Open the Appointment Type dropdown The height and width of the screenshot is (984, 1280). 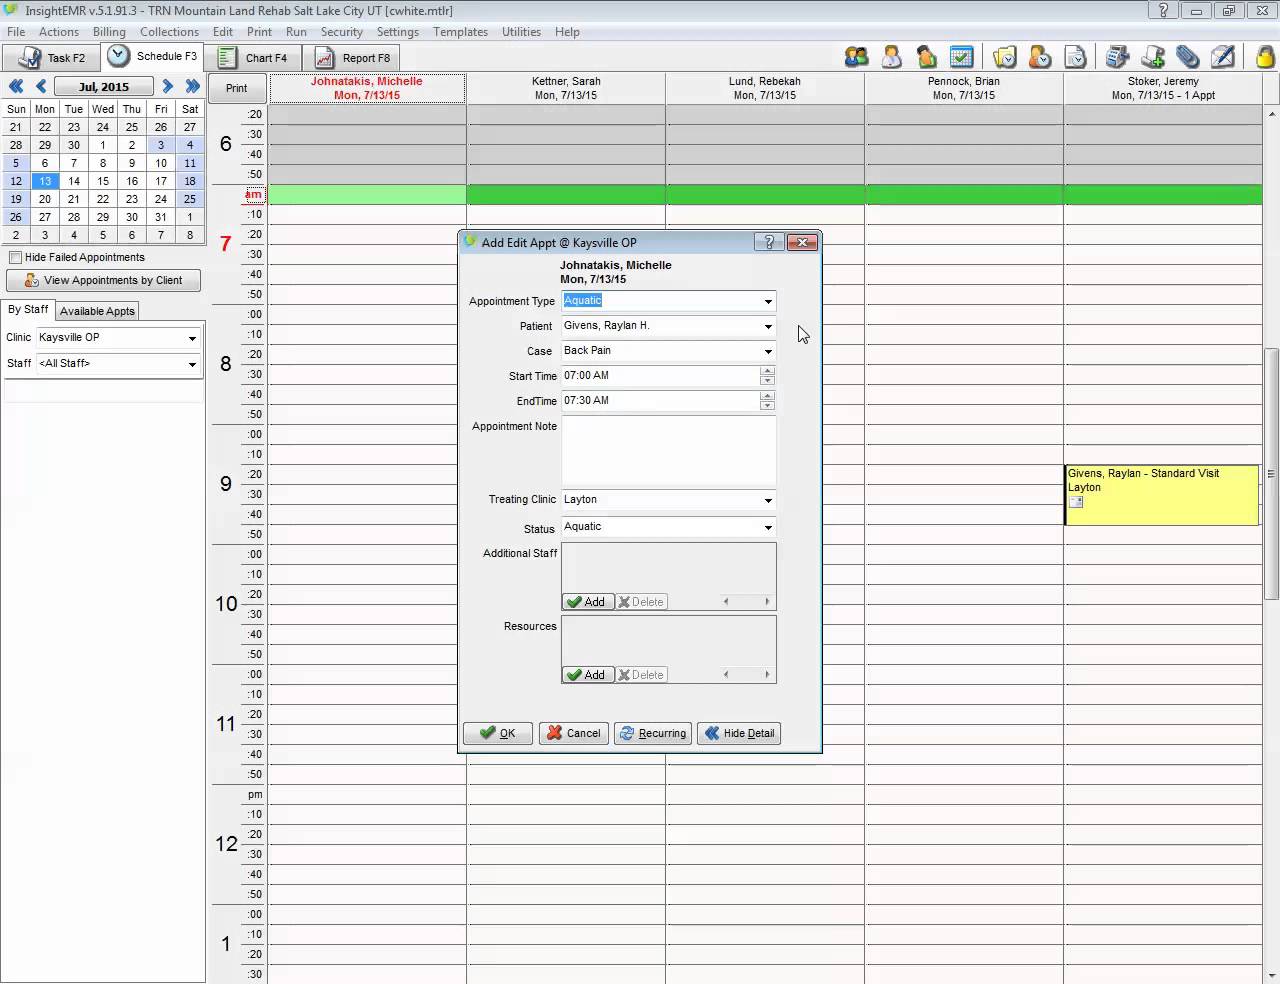768,301
